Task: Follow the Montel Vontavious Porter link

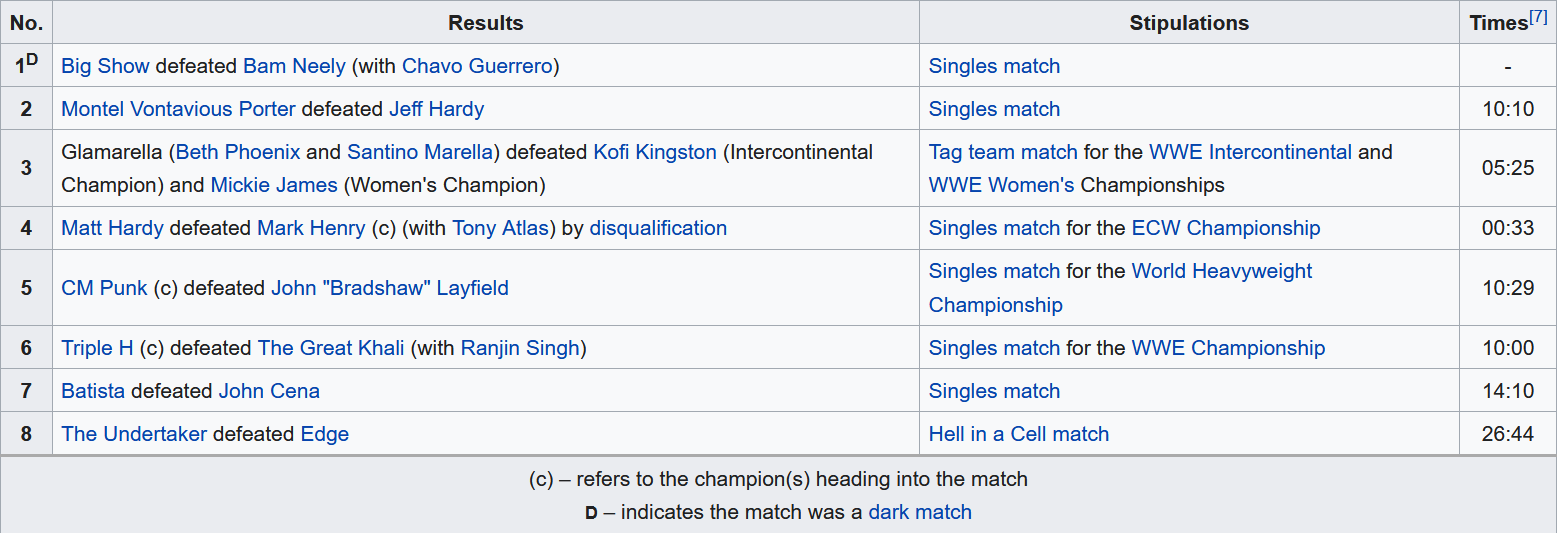Action: 178,109
